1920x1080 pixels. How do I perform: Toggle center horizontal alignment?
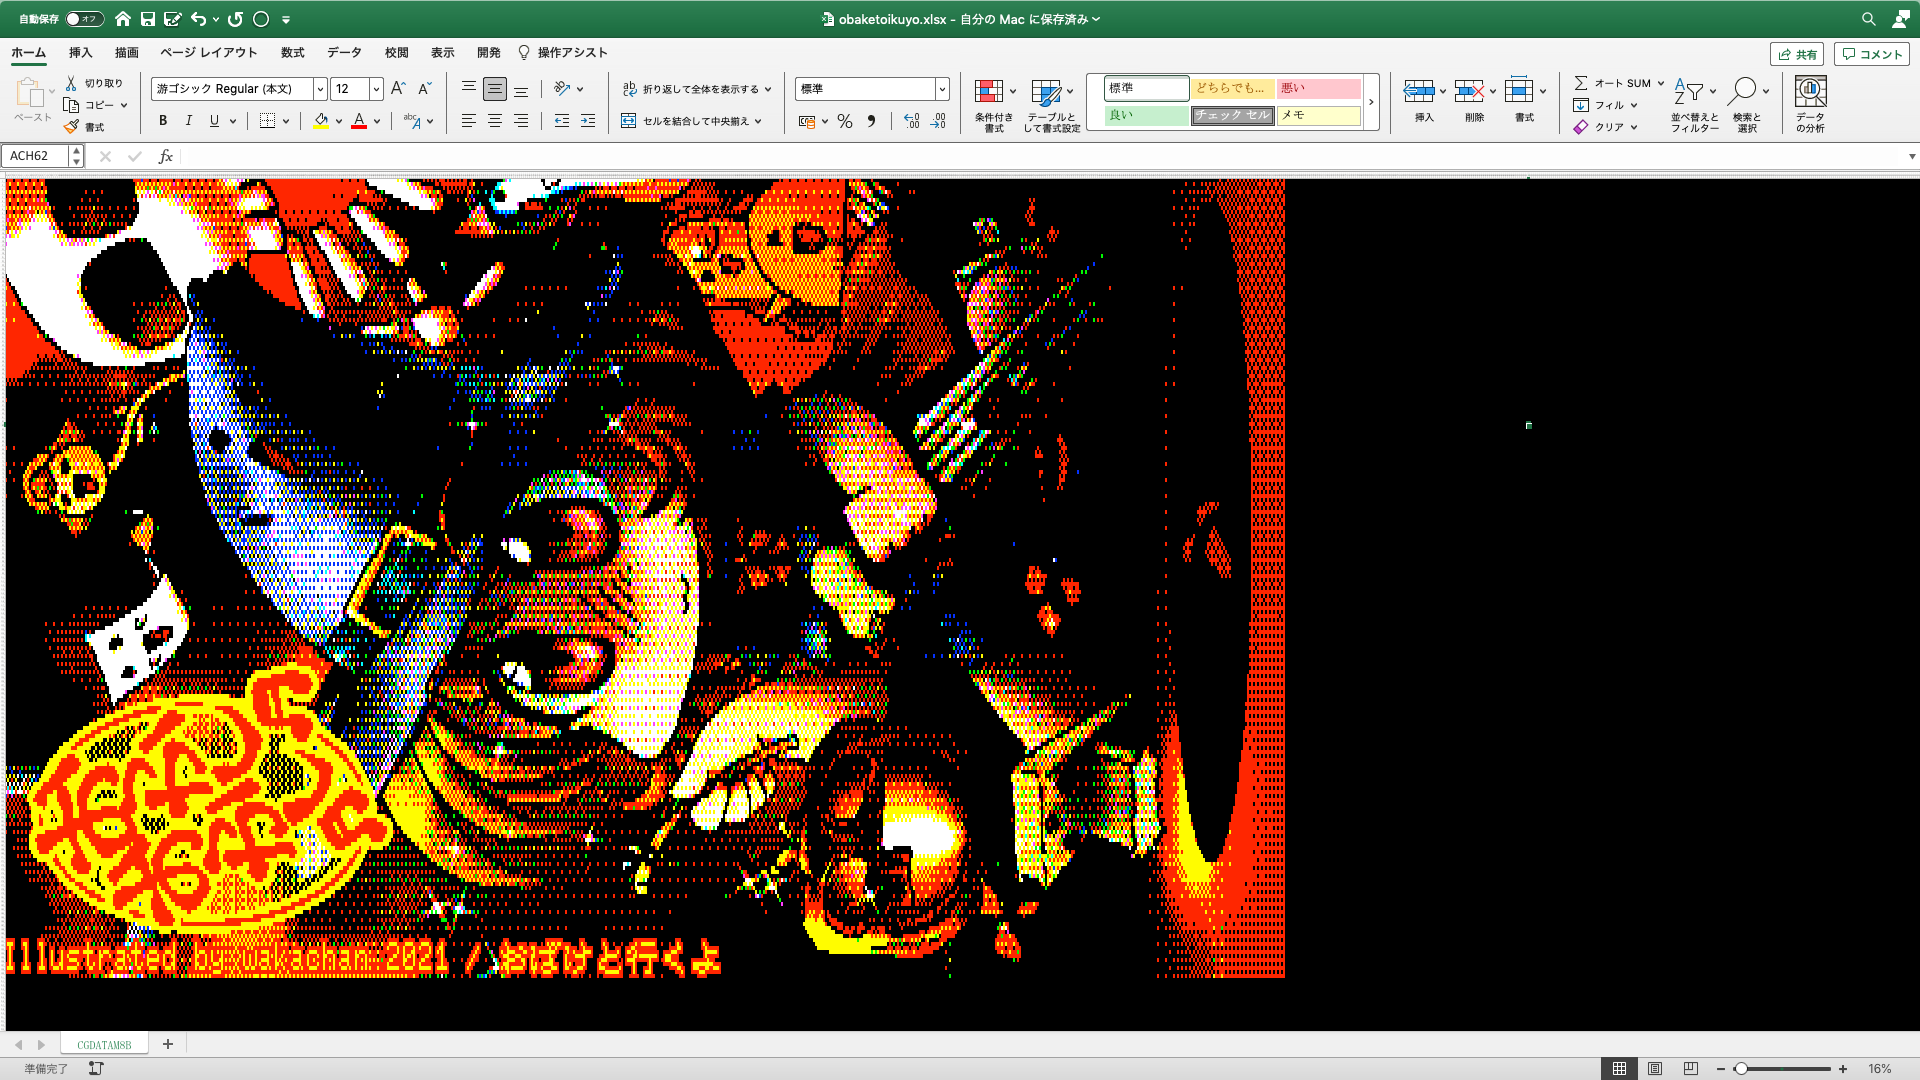[x=495, y=121]
